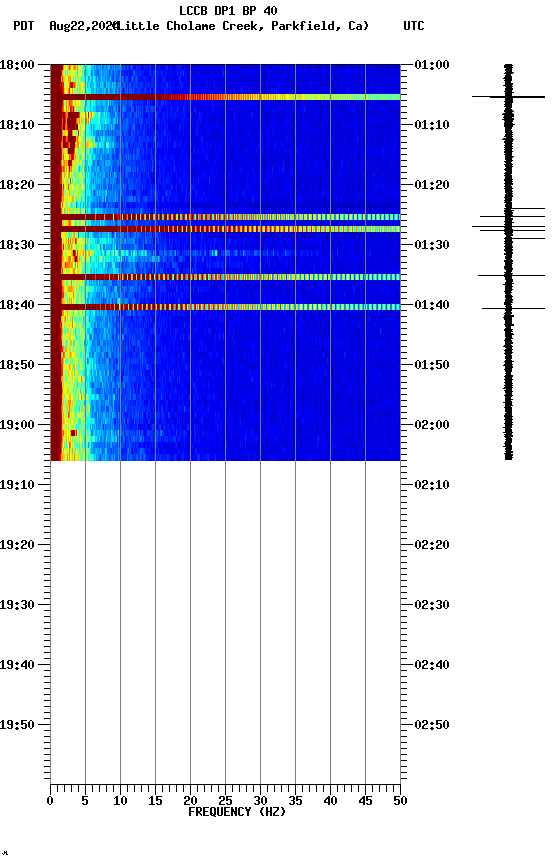Click the '01:00' UTC time label
552x864 pixels.
[432, 65]
